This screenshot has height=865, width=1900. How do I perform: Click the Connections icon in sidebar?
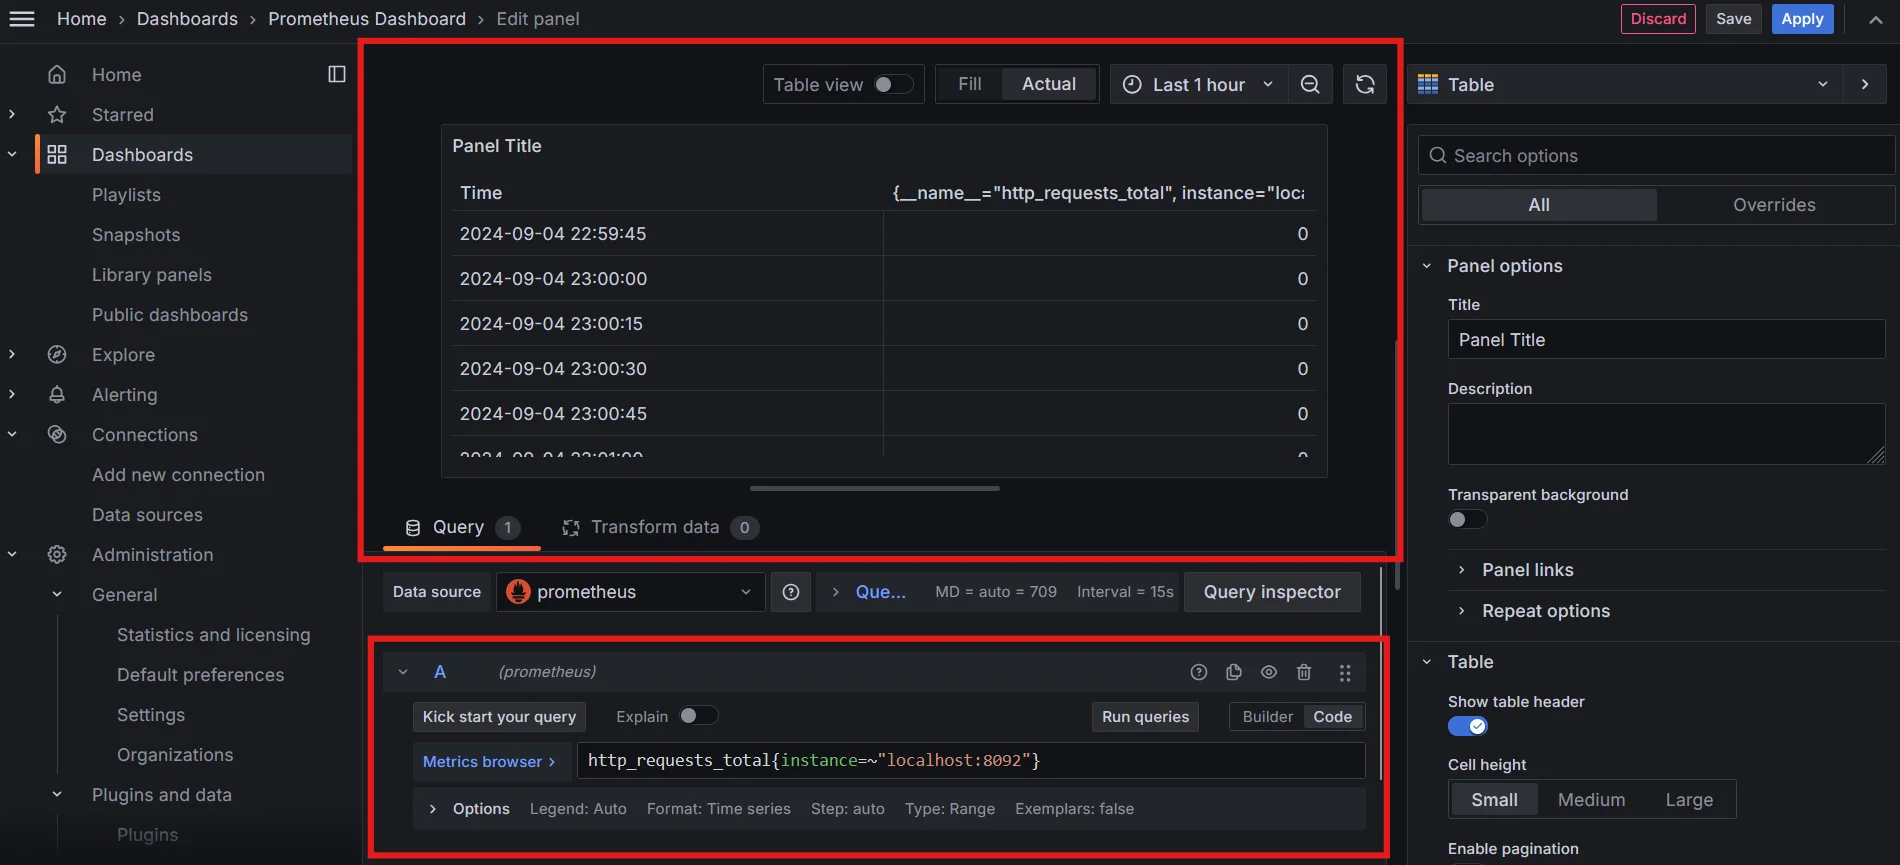(57, 435)
